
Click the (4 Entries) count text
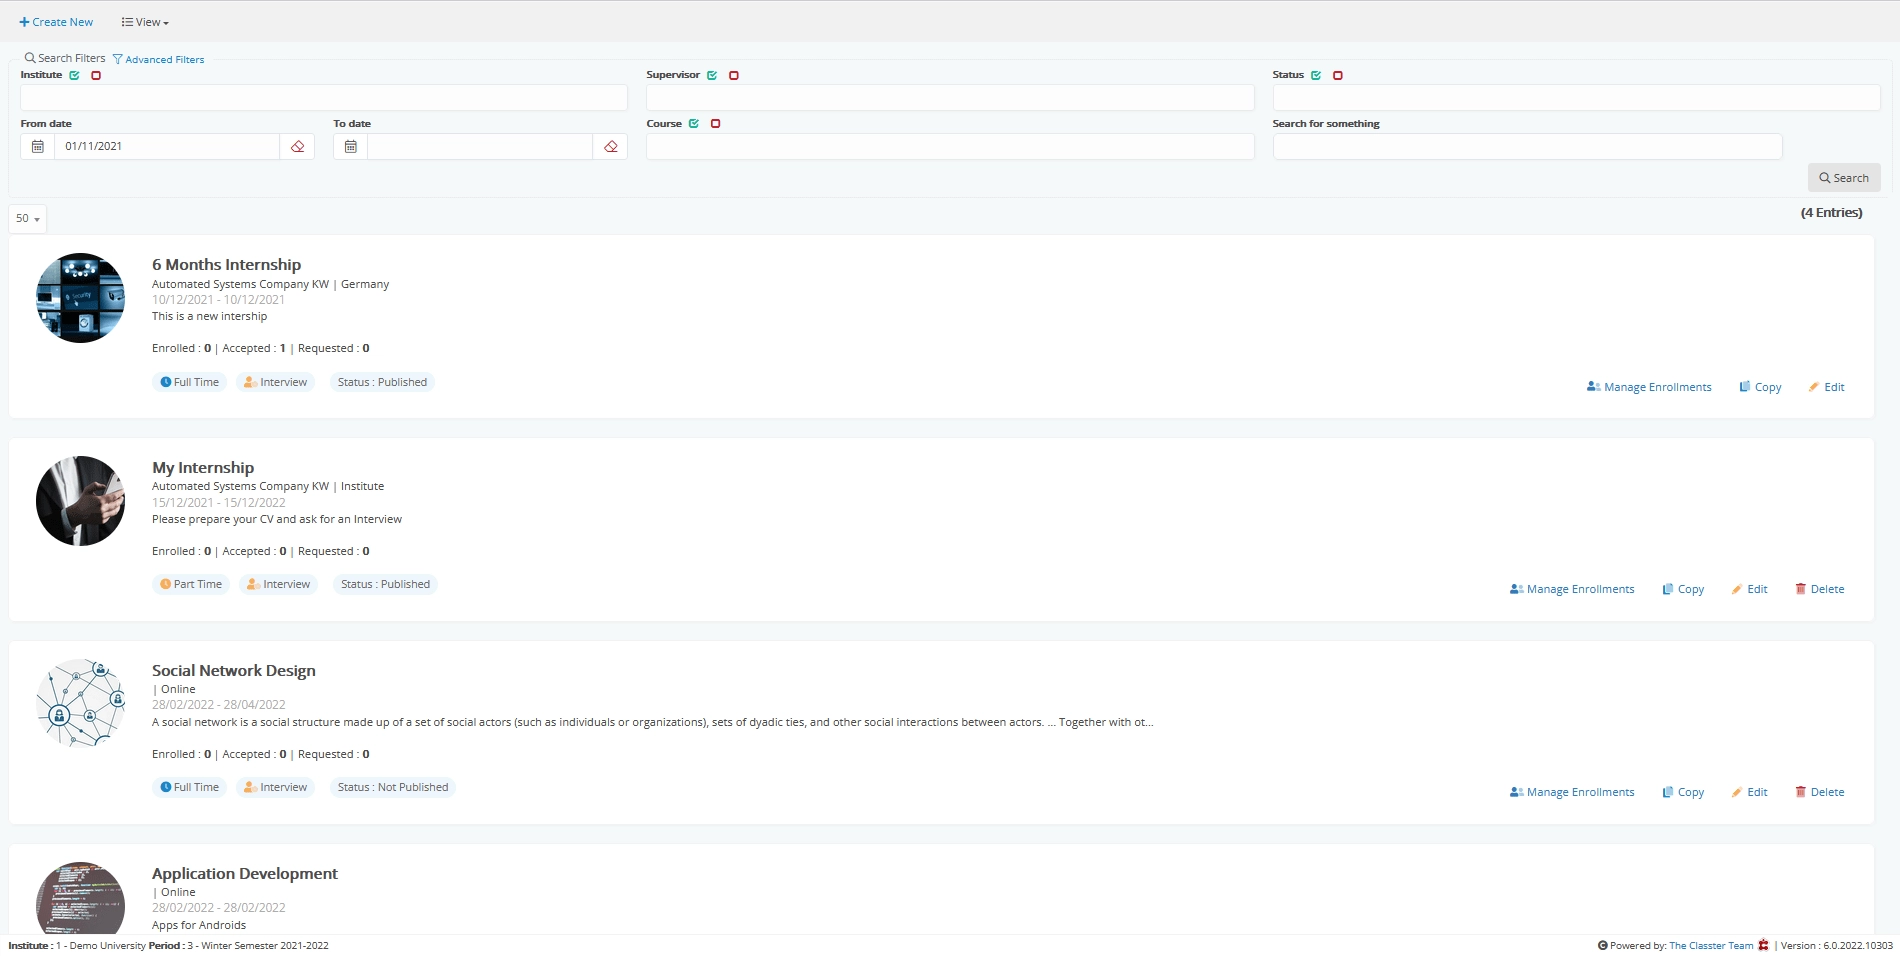pos(1831,213)
